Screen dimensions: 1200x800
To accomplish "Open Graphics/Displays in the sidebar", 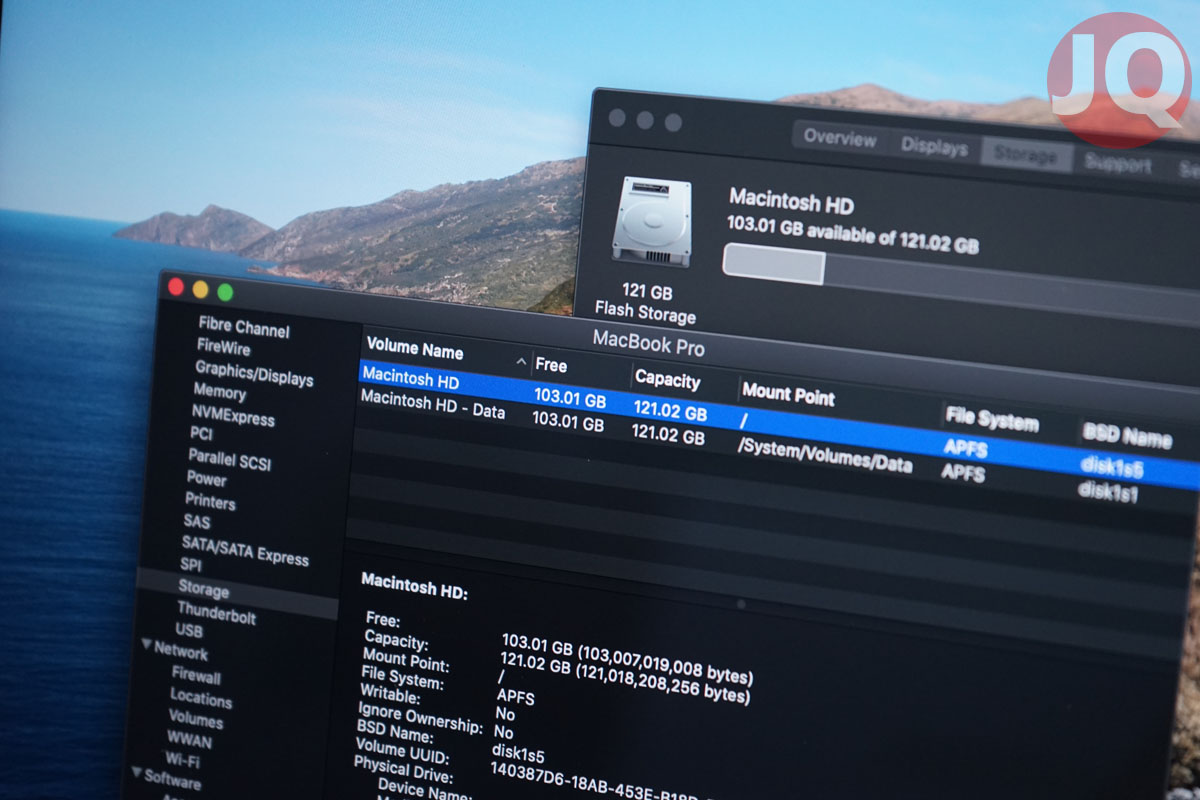I will (x=254, y=374).
